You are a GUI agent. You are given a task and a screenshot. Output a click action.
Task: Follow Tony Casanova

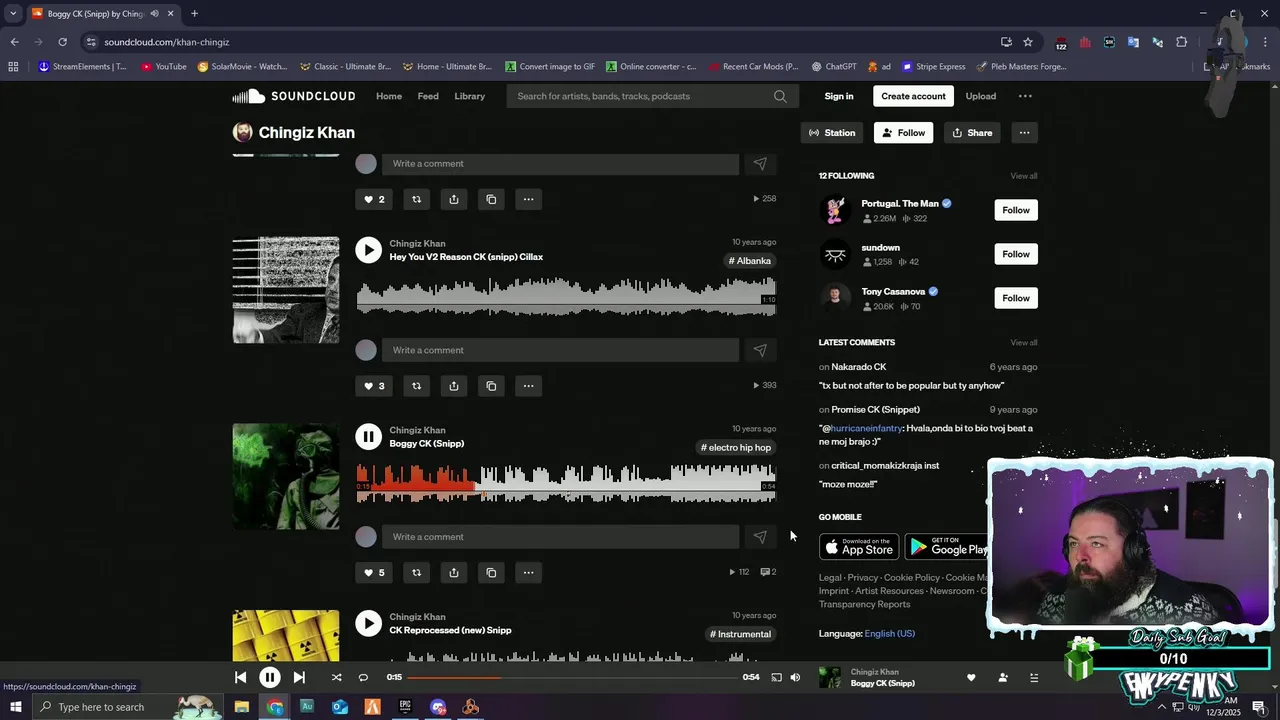click(1016, 298)
